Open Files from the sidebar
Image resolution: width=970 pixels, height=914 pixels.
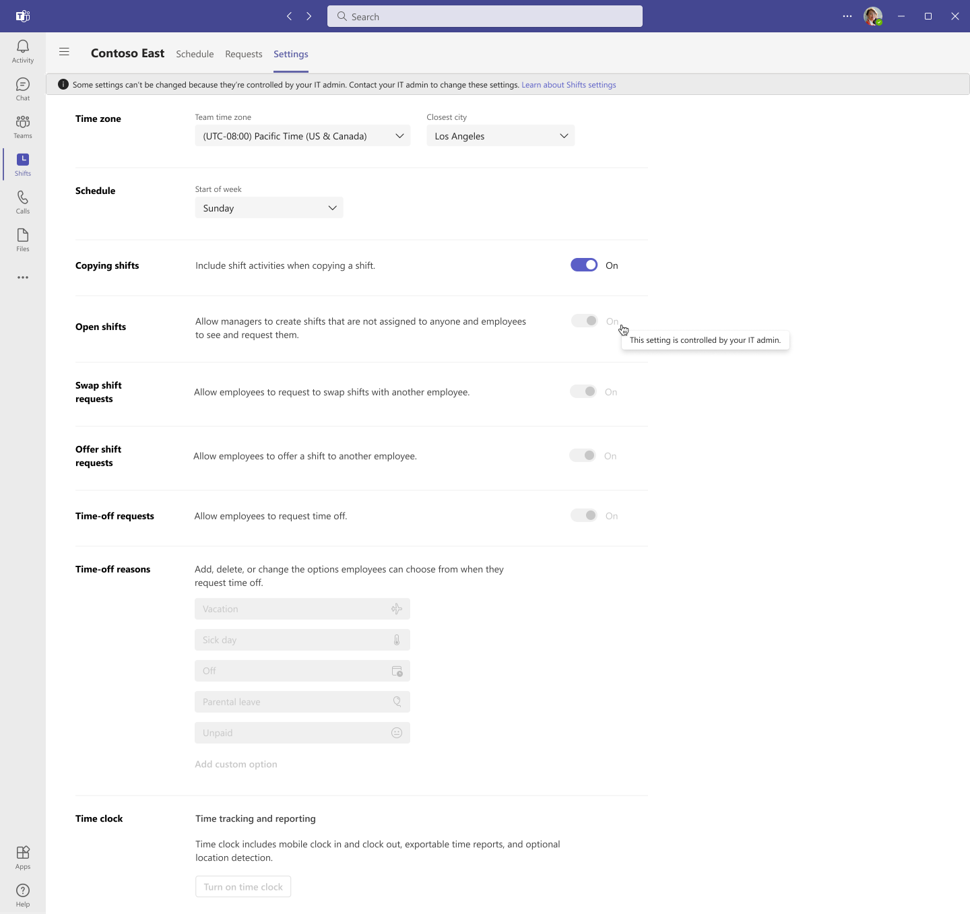point(23,240)
